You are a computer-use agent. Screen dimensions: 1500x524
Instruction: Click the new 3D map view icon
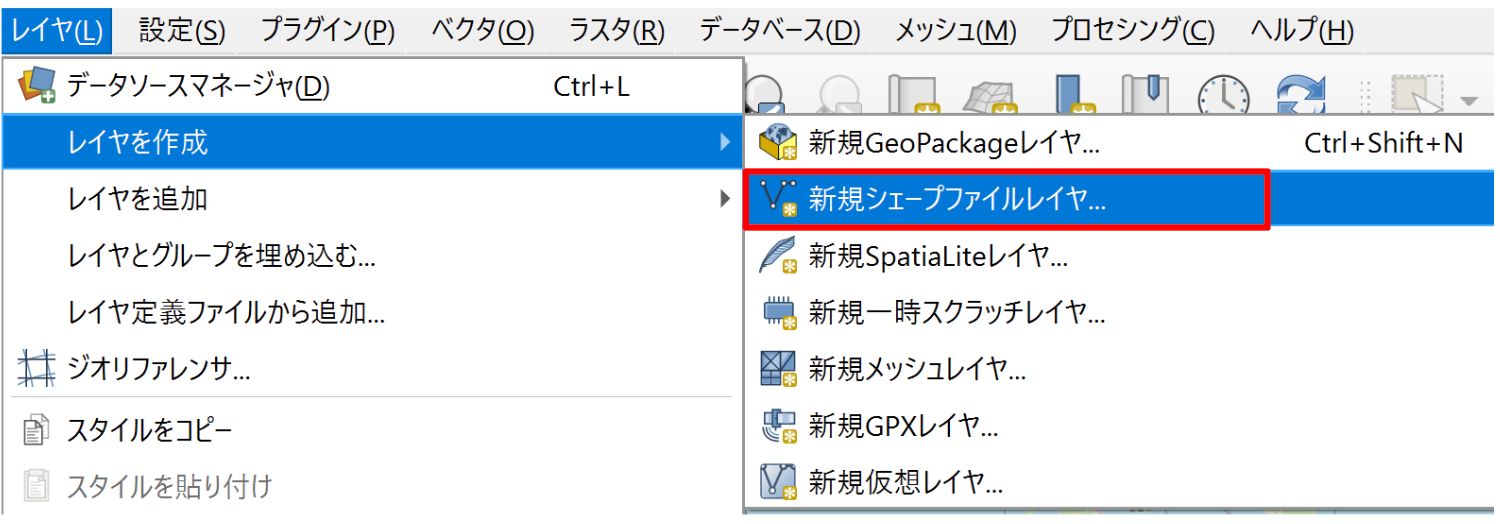[990, 95]
